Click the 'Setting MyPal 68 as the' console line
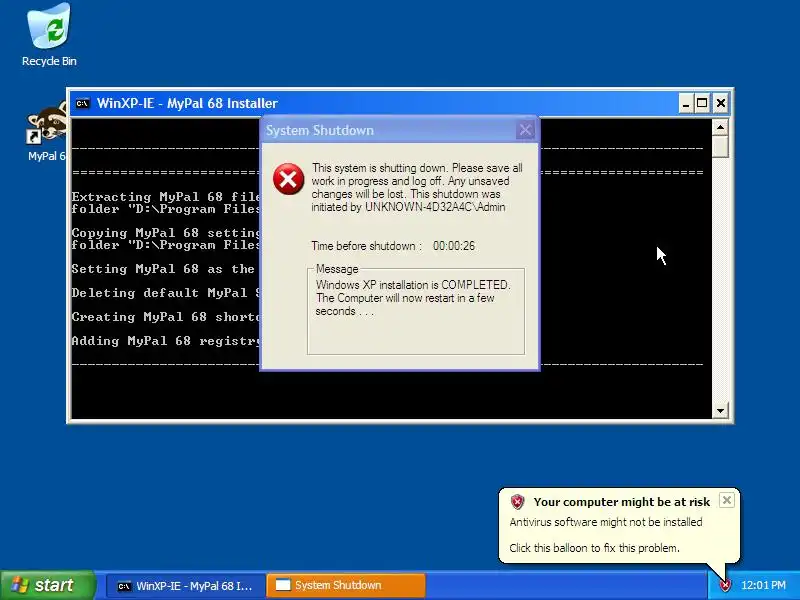 (163, 269)
